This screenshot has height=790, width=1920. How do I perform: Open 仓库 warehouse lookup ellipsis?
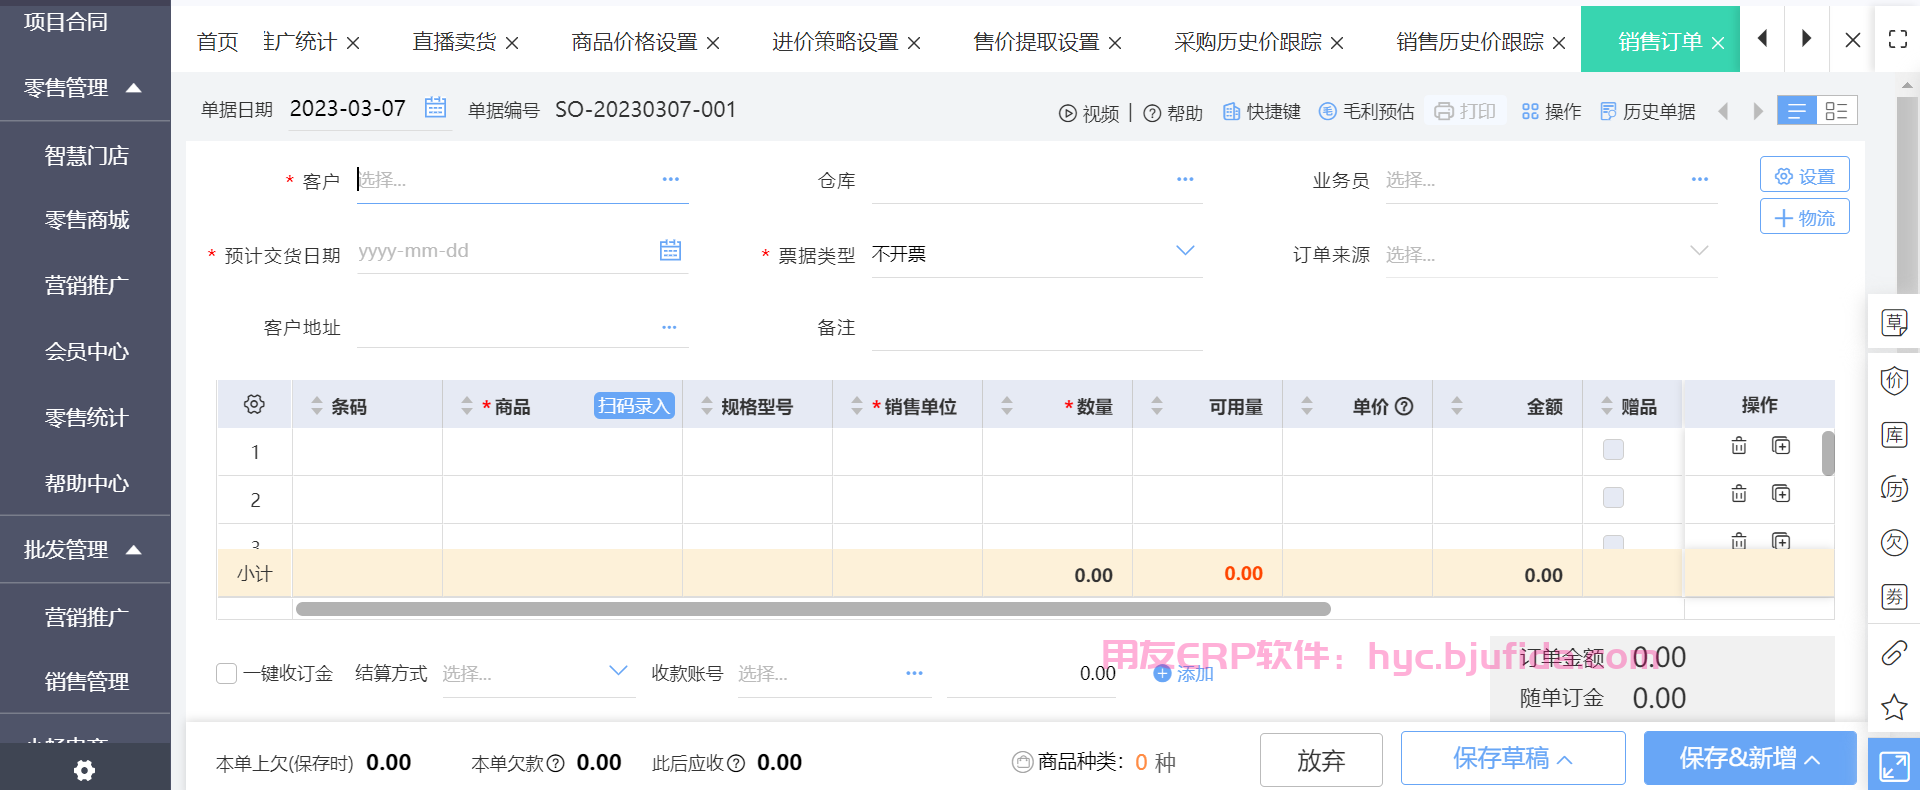pos(1185,179)
